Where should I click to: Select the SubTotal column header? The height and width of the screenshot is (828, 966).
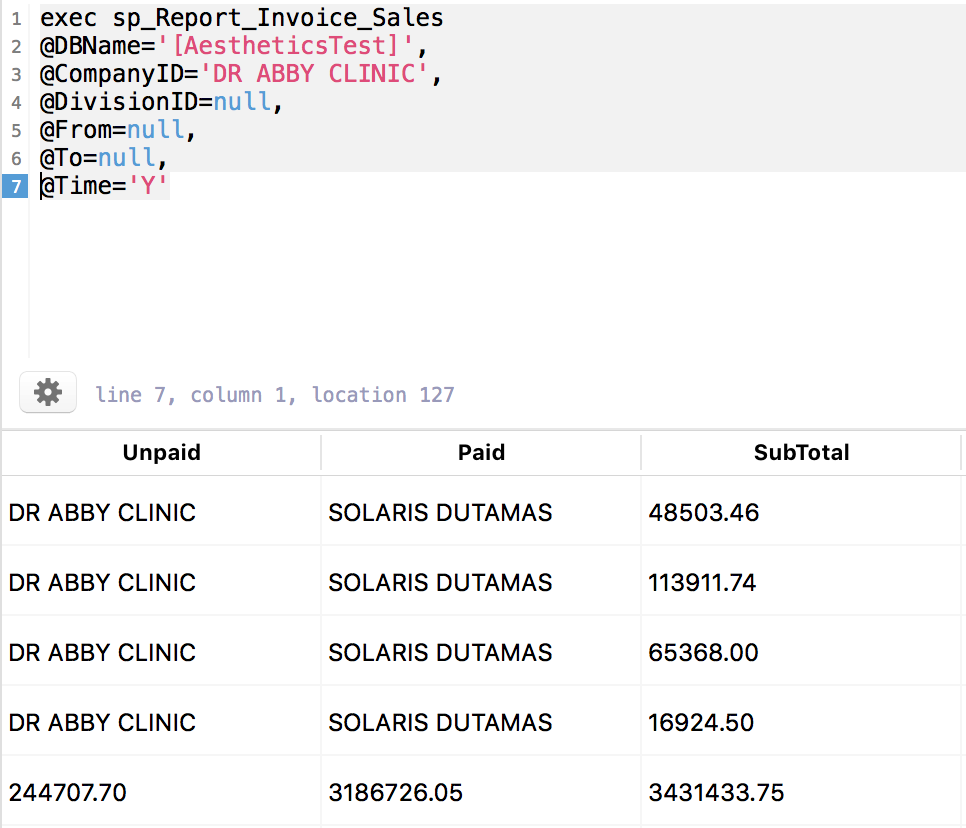pyautogui.click(x=801, y=453)
